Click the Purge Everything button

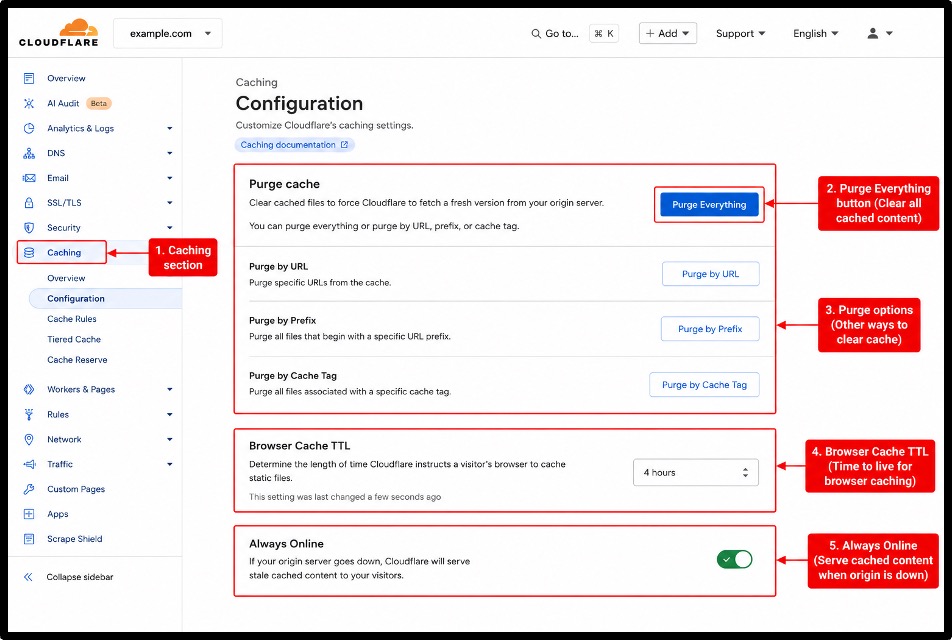[709, 205]
